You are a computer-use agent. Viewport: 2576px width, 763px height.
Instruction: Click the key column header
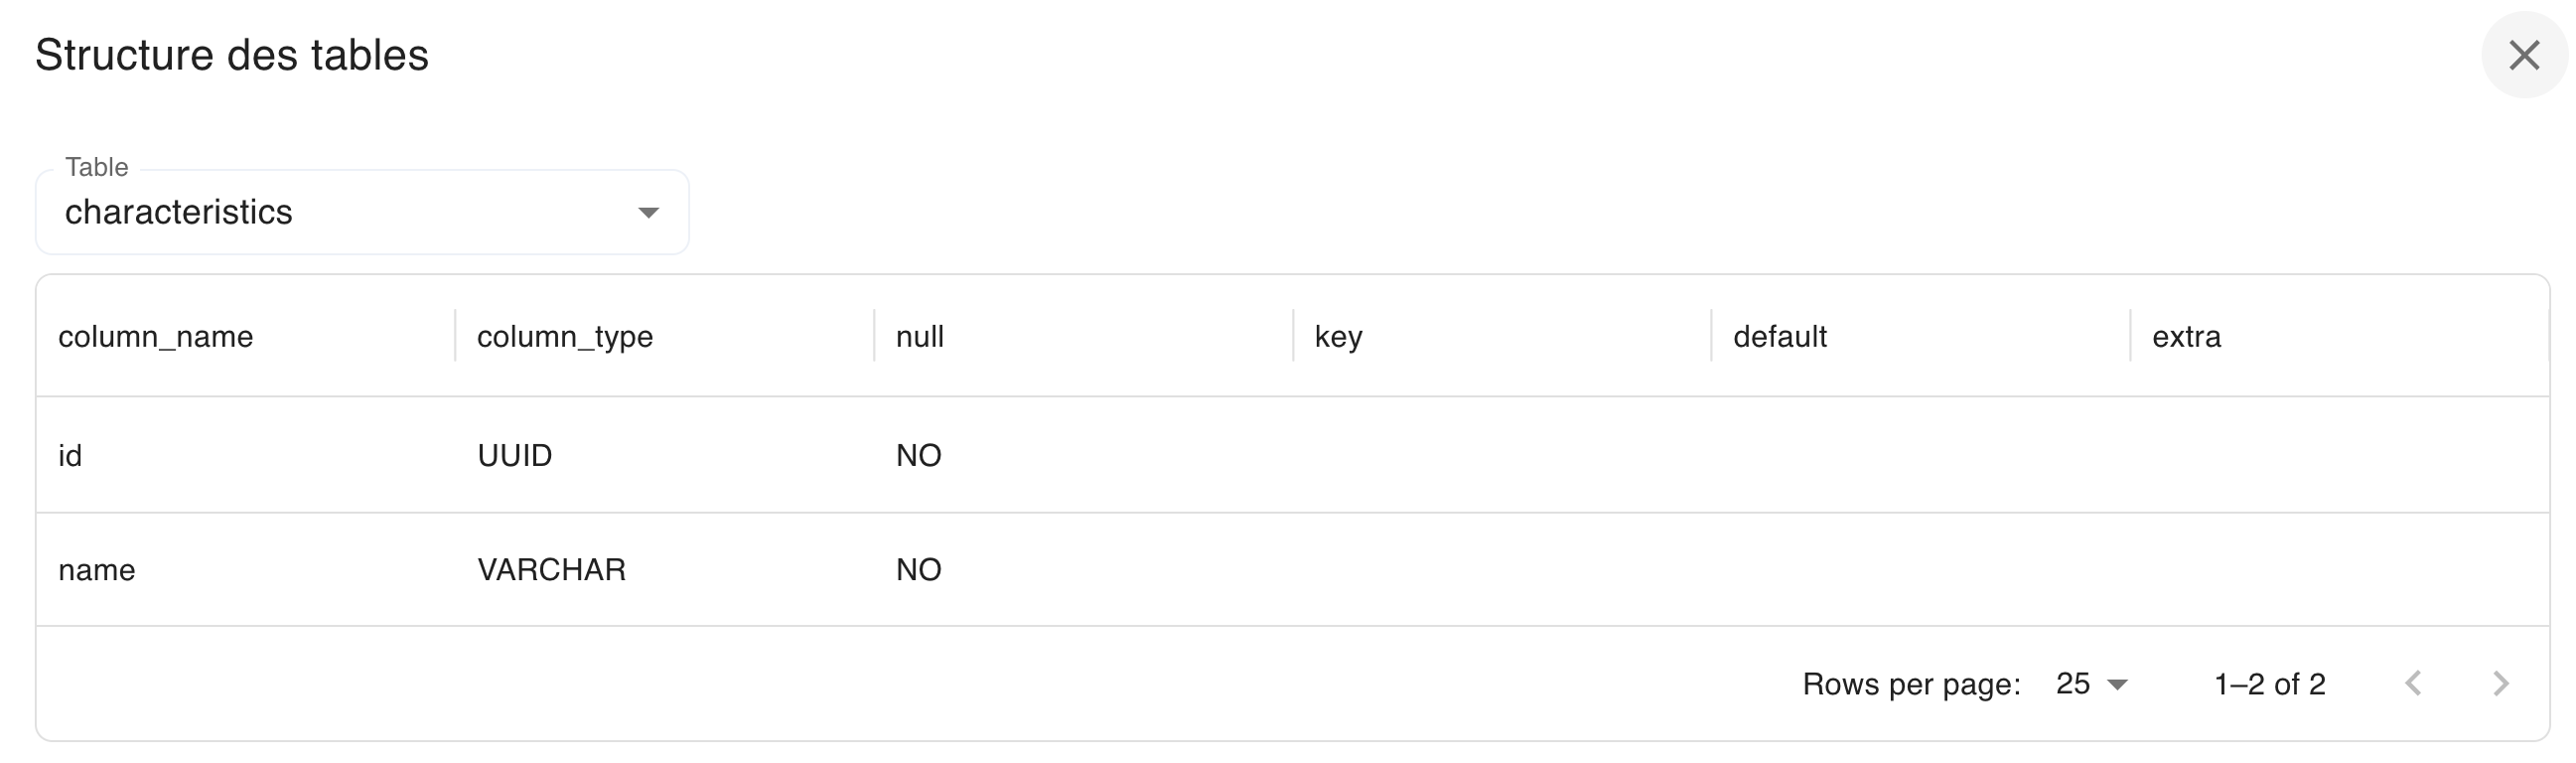coord(1338,337)
